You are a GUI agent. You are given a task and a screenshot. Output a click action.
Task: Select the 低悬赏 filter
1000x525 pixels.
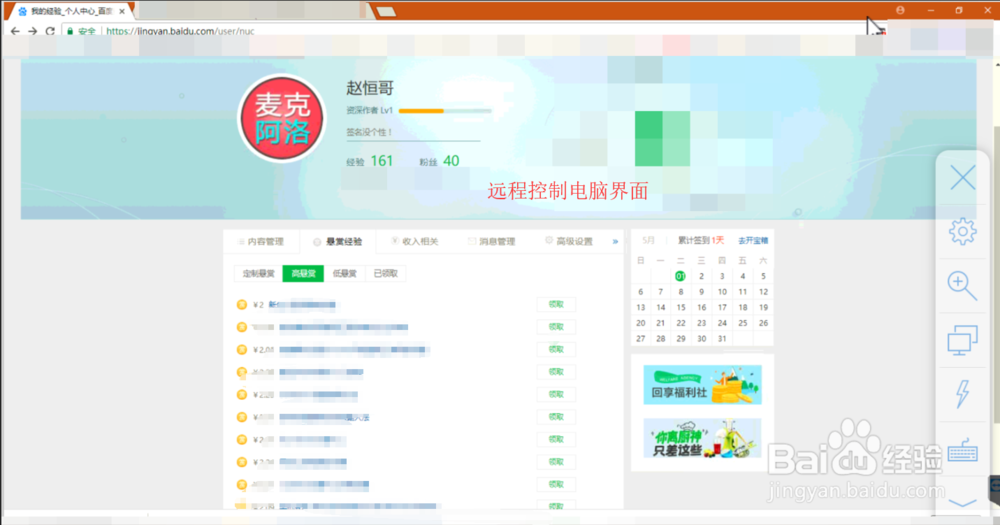pos(344,274)
